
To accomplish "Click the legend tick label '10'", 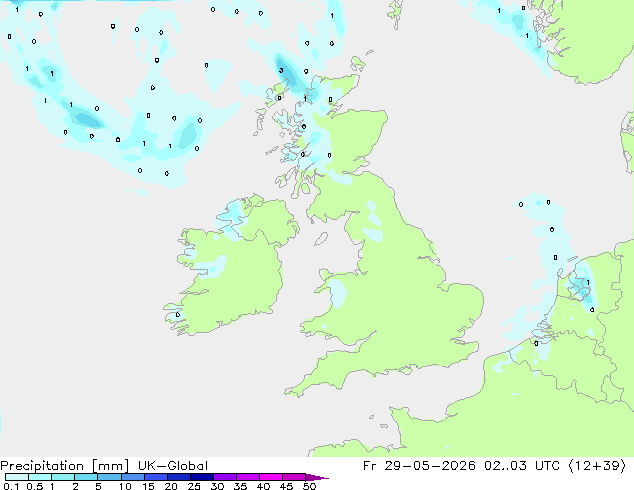I will [125, 486].
